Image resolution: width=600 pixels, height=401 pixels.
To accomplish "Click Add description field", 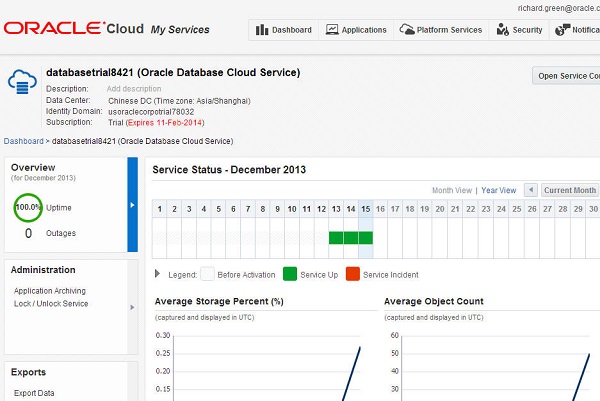I will point(134,89).
